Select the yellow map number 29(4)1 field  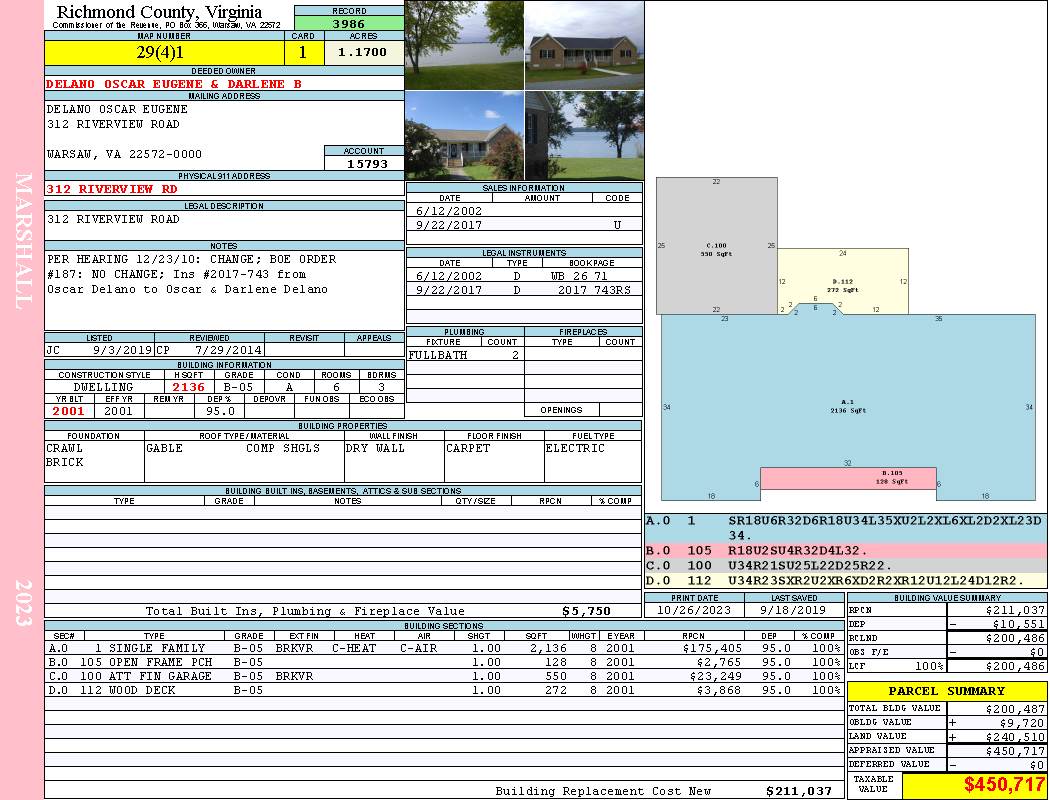tap(164, 51)
